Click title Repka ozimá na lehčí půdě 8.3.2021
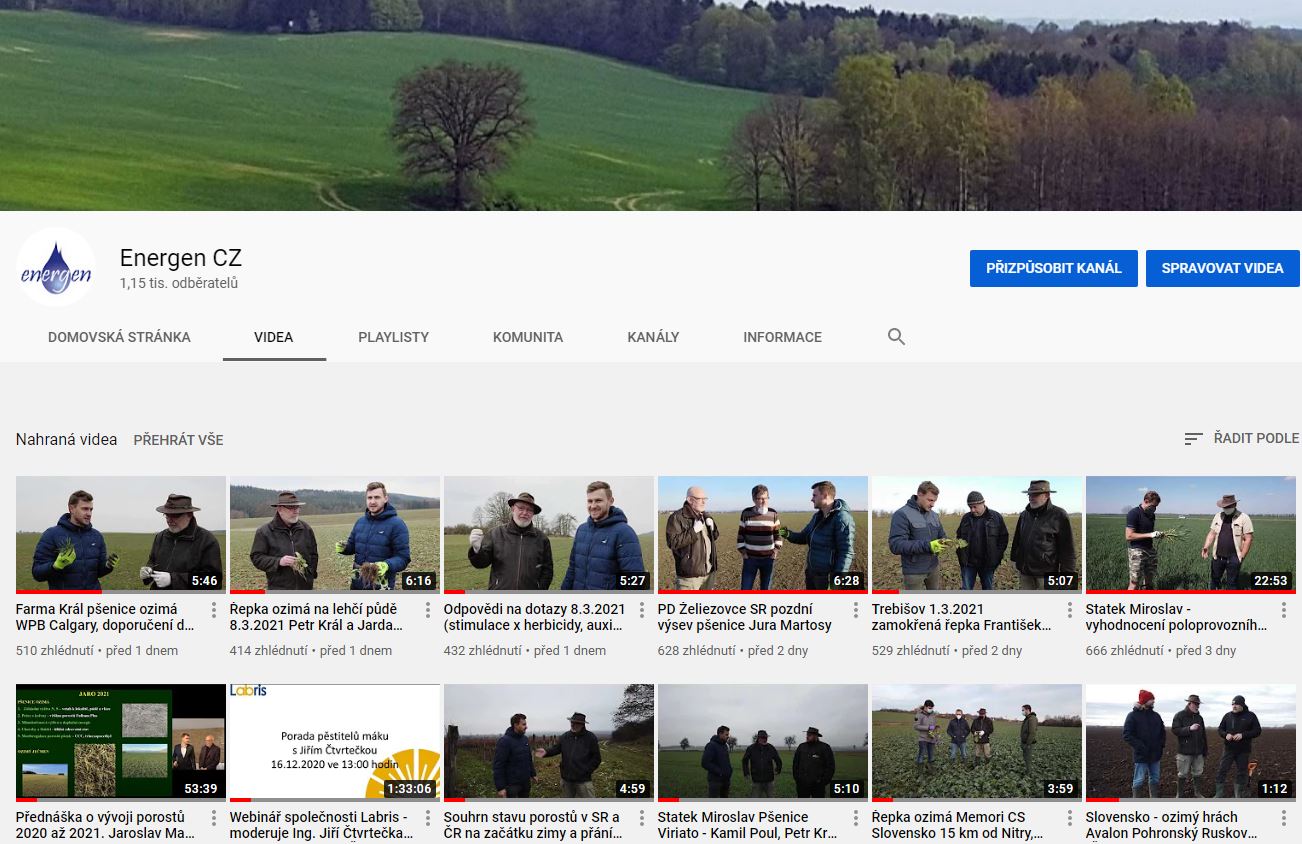The image size is (1302, 844). tap(317, 617)
